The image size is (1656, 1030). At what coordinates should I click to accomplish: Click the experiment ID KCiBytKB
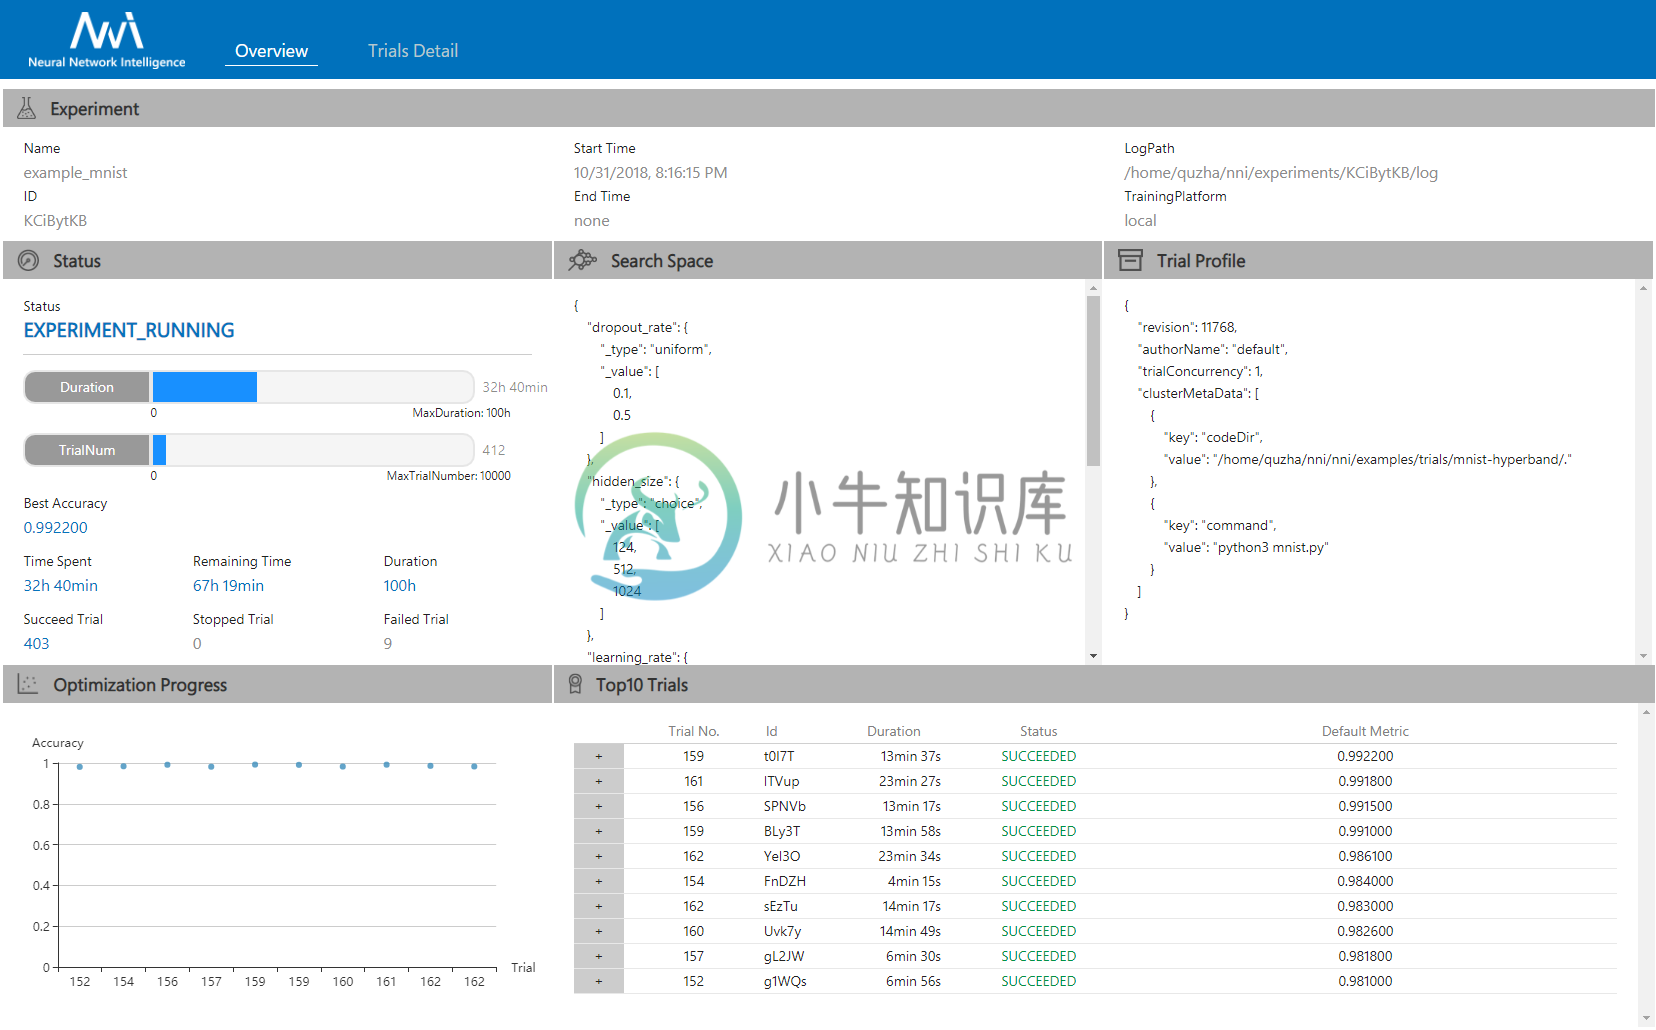tap(56, 220)
